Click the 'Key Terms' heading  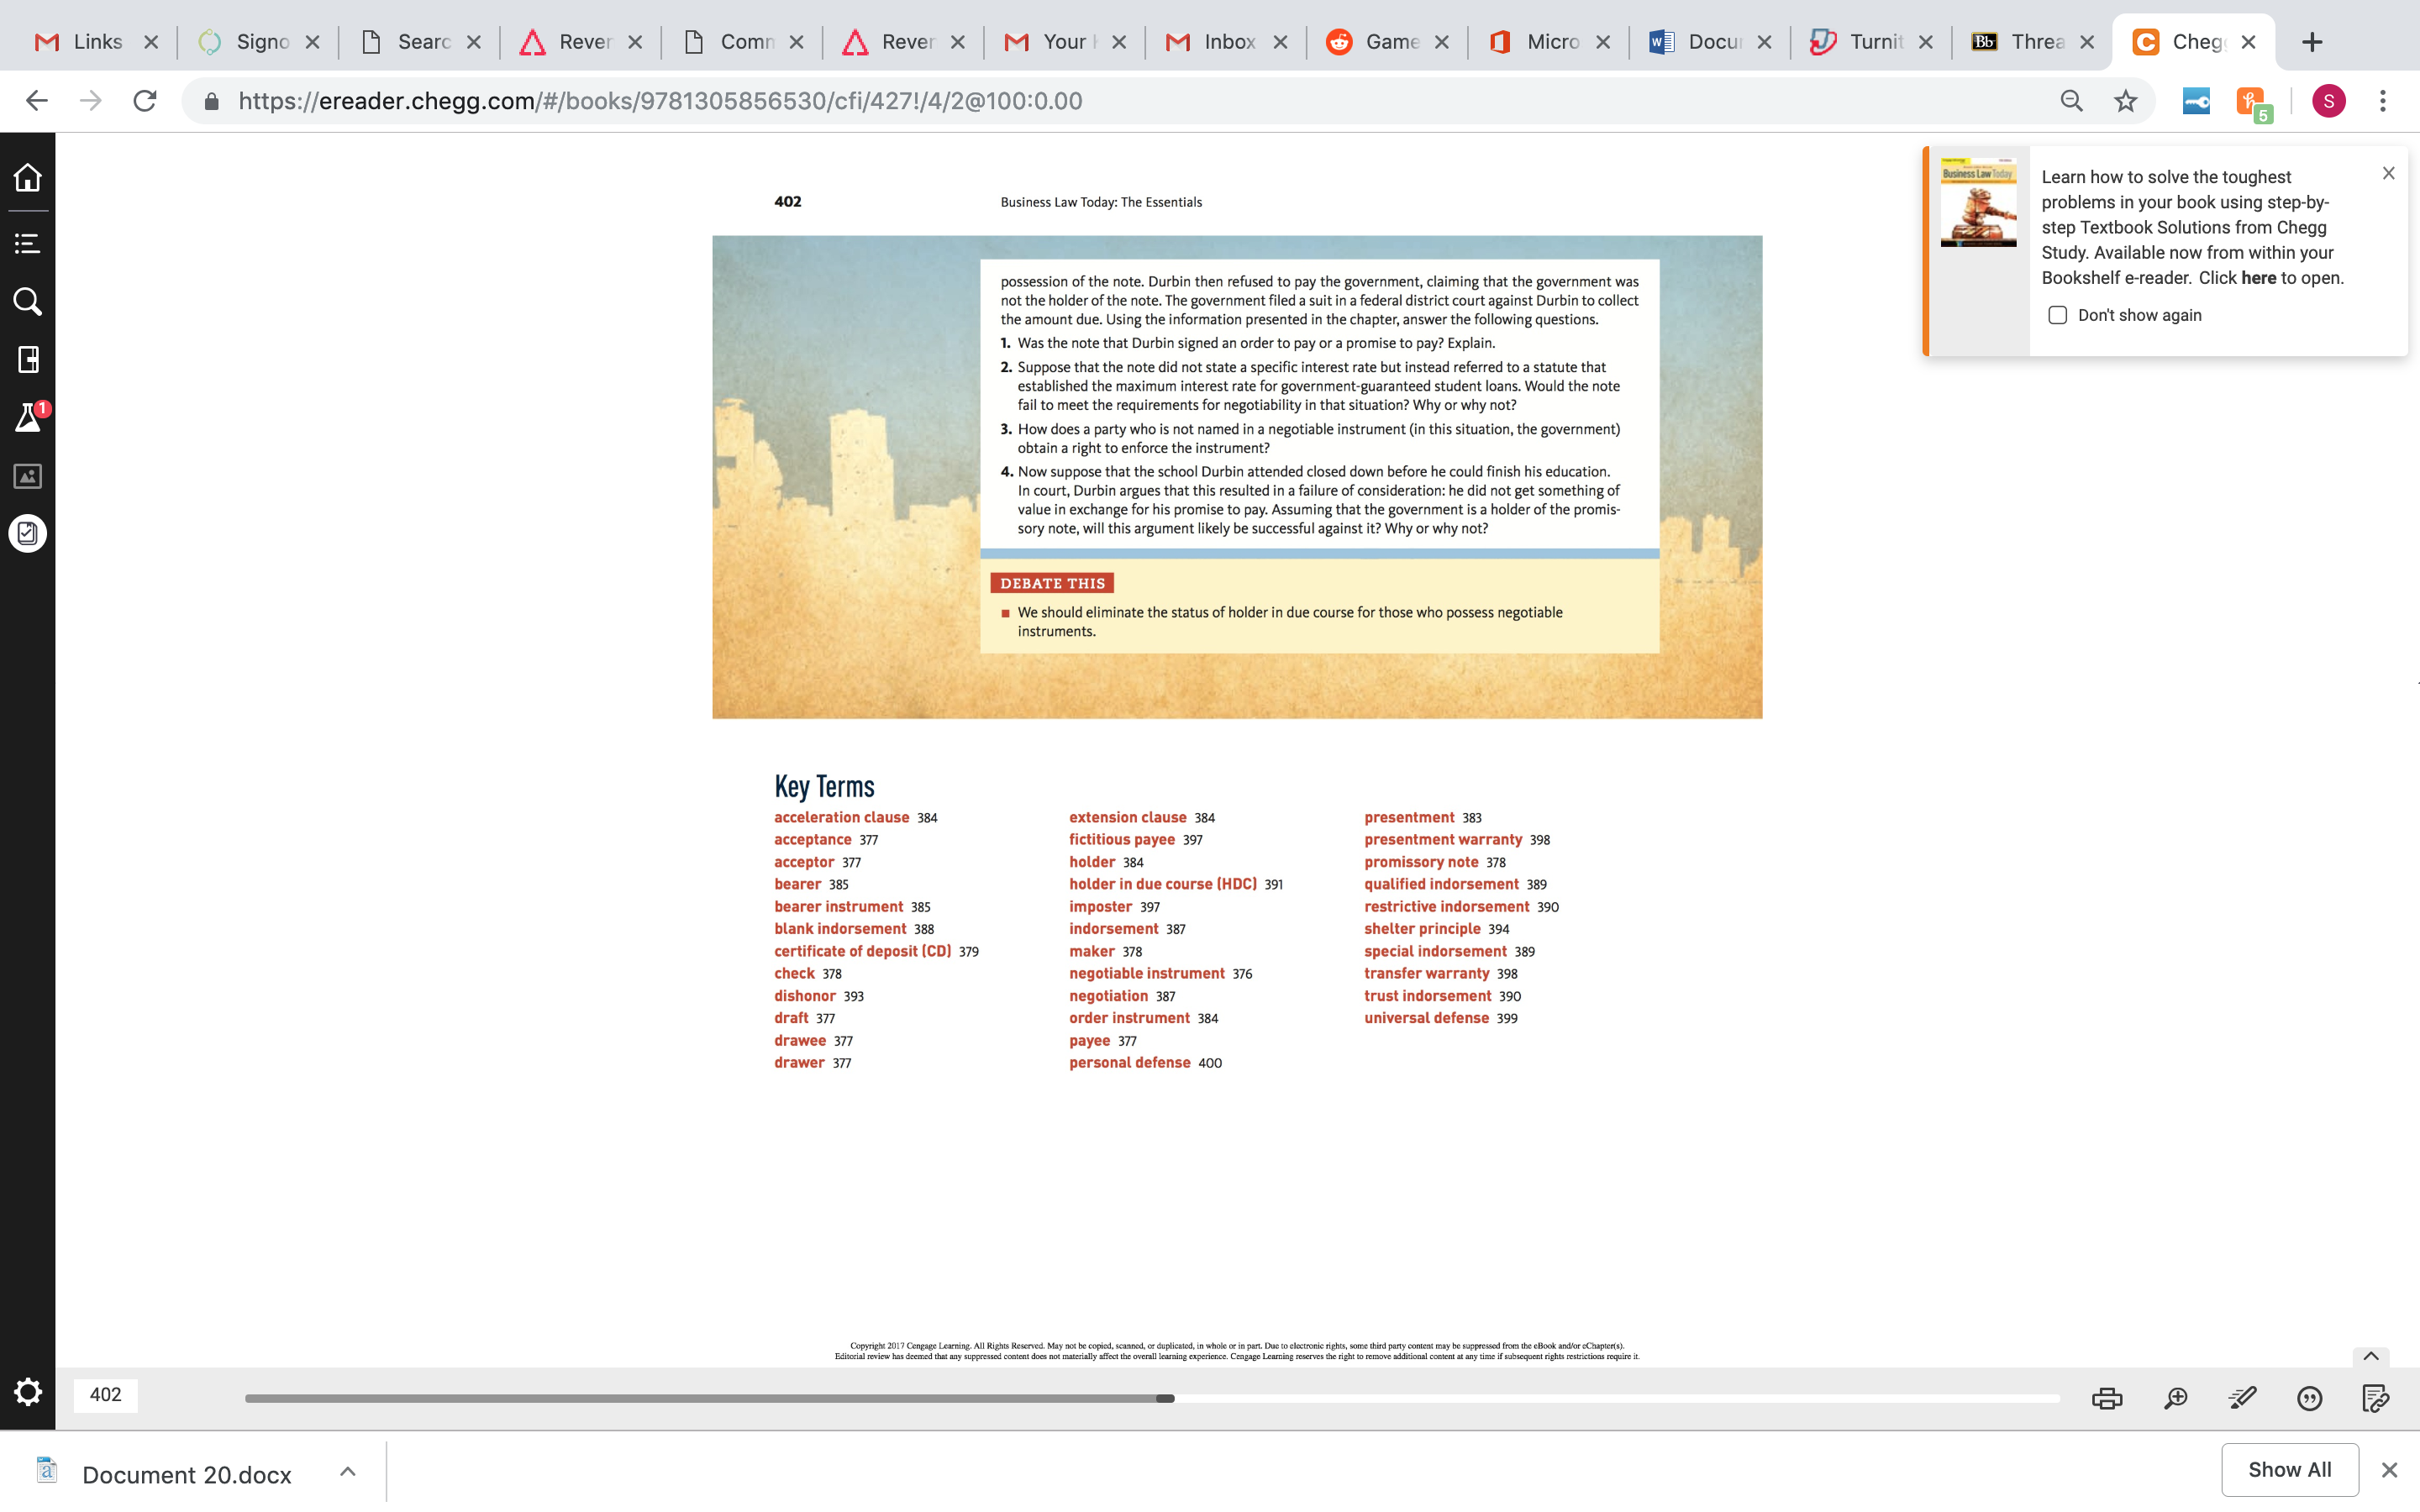tap(824, 787)
